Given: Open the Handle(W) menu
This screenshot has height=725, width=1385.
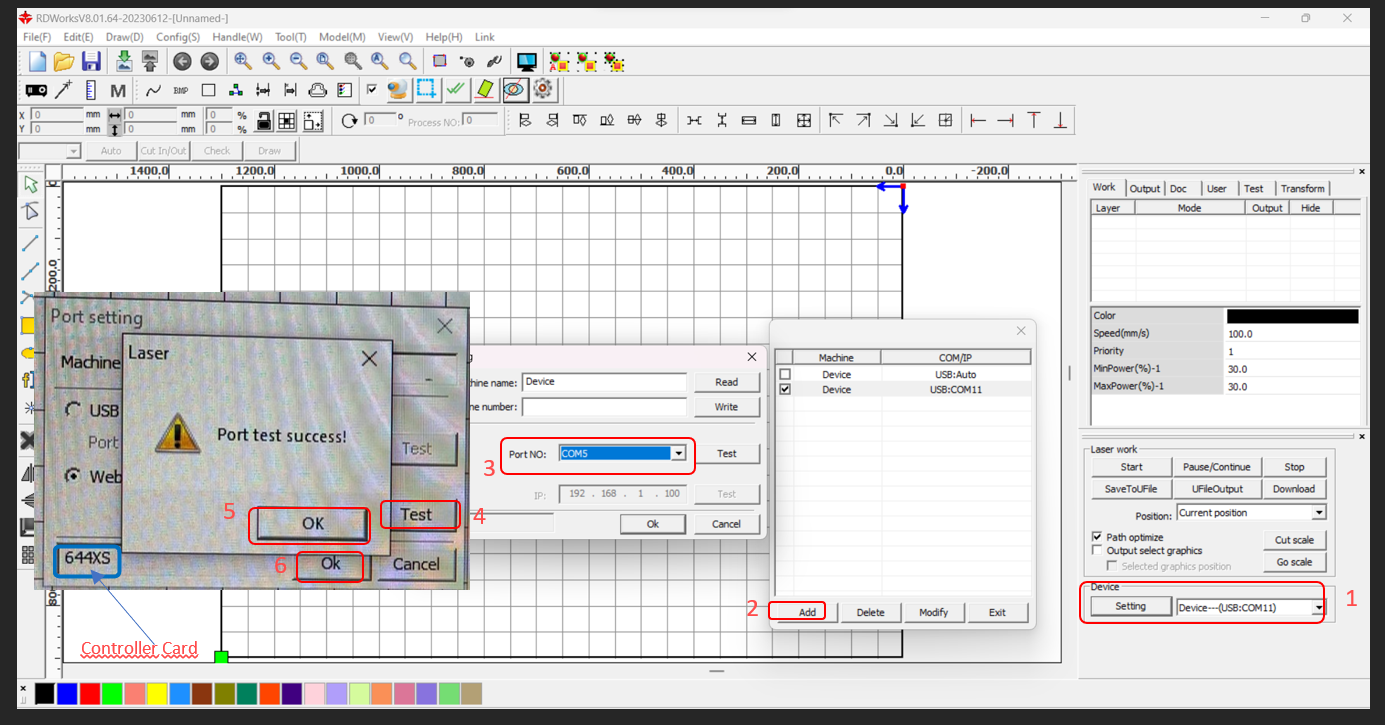Looking at the screenshot, I should 237,37.
